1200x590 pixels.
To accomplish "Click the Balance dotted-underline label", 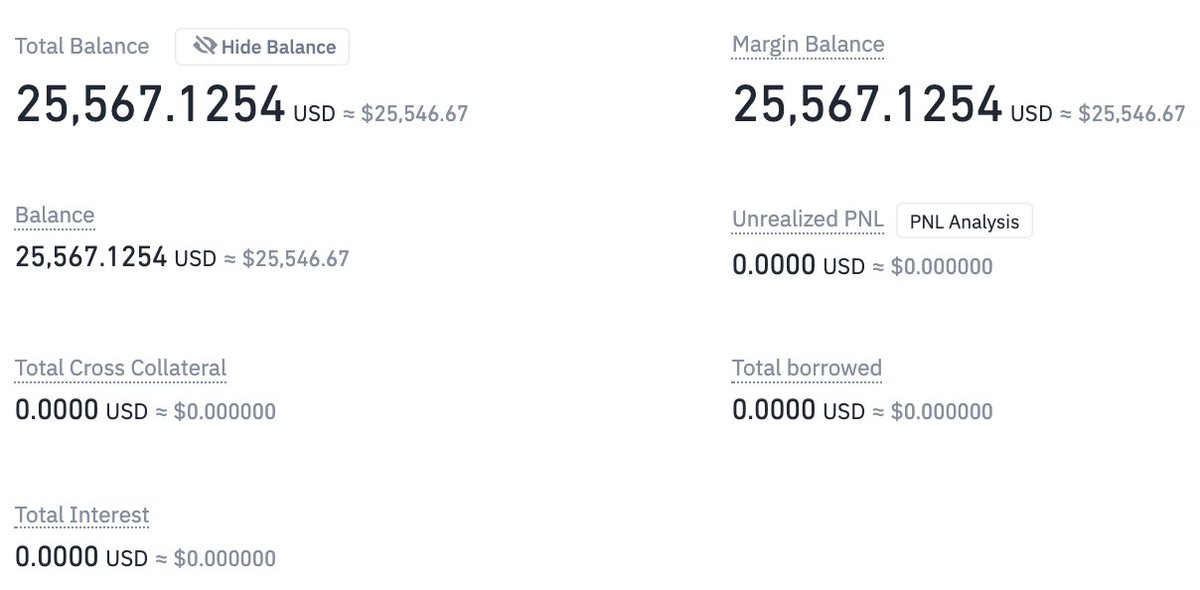I will [x=55, y=215].
